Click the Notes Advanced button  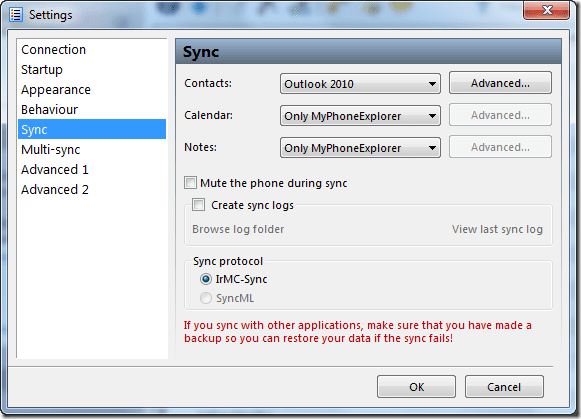click(x=500, y=147)
